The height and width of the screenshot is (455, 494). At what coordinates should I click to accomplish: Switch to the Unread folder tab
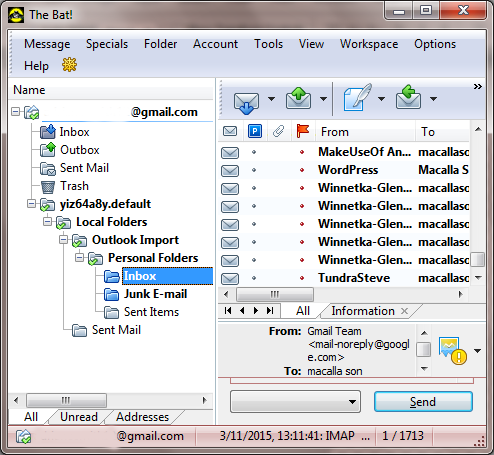tap(79, 417)
